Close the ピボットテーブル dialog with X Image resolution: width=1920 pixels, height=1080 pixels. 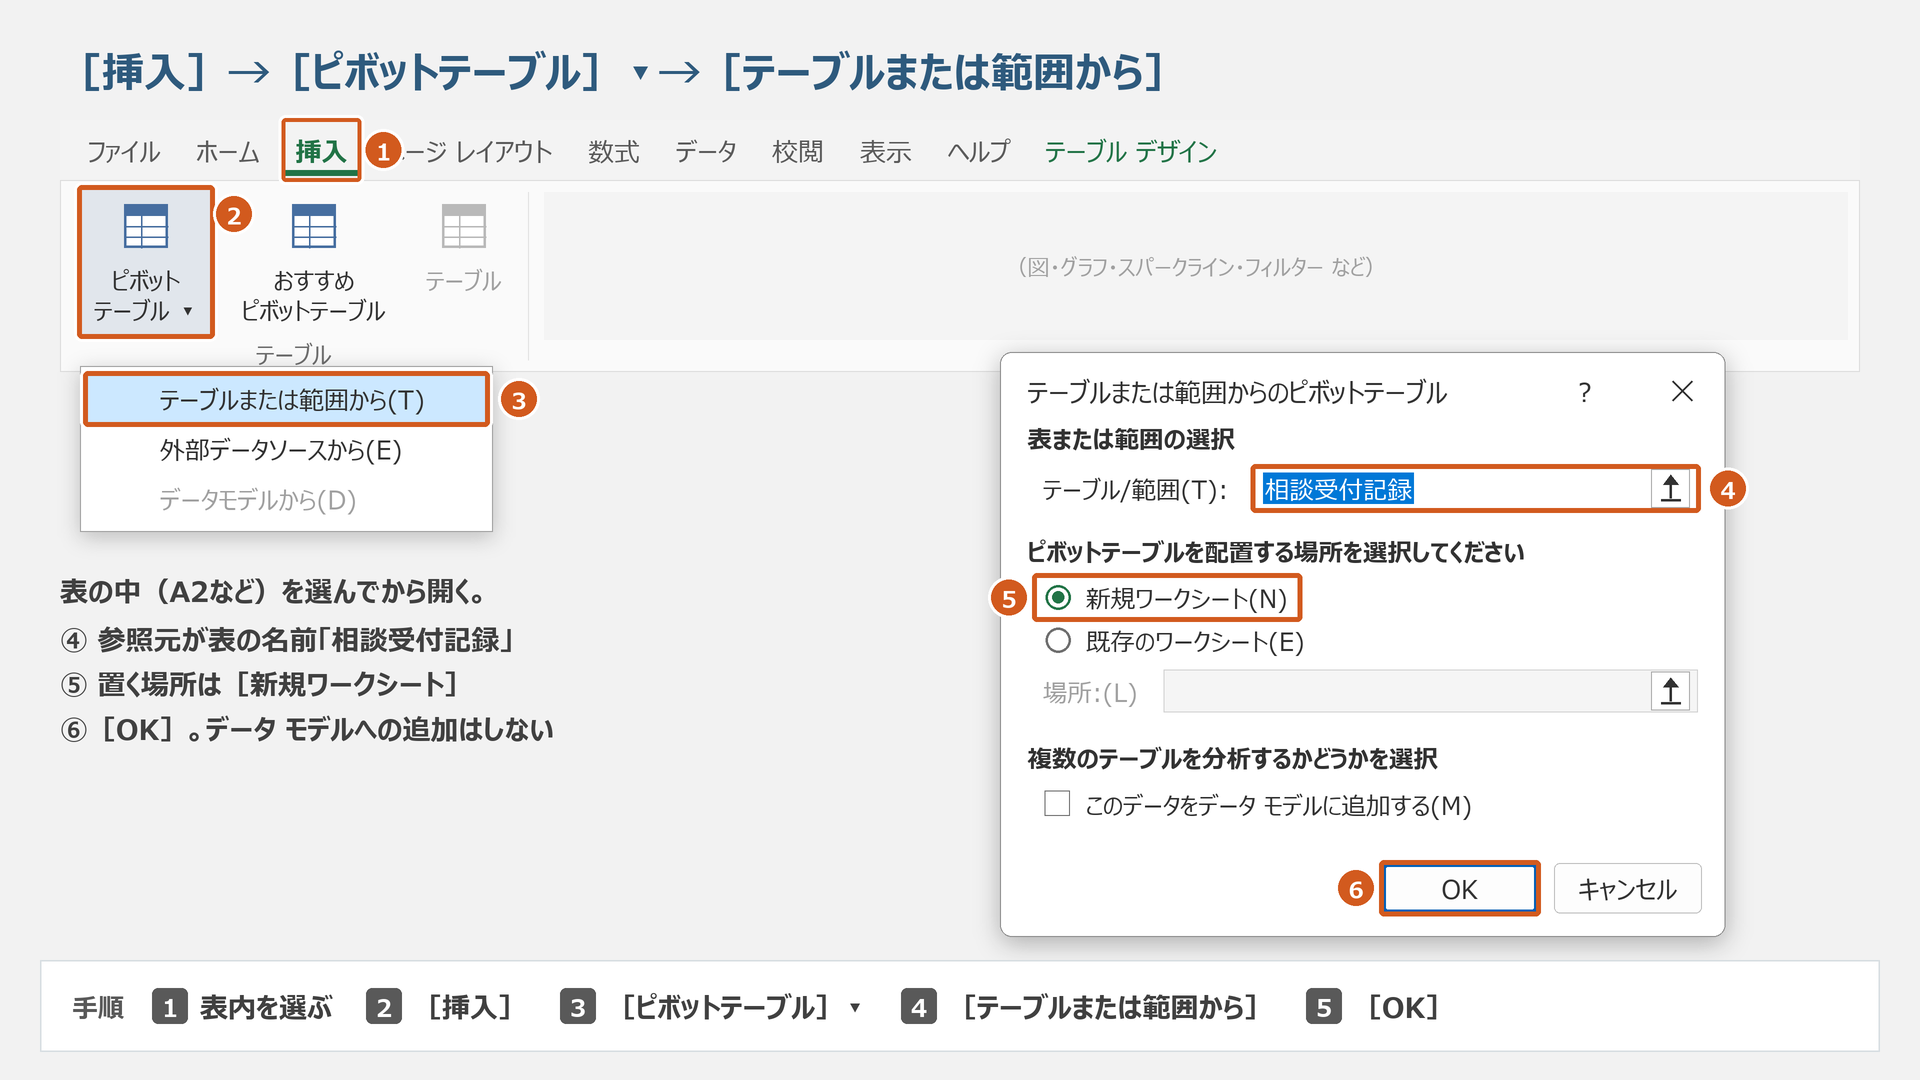(1682, 391)
